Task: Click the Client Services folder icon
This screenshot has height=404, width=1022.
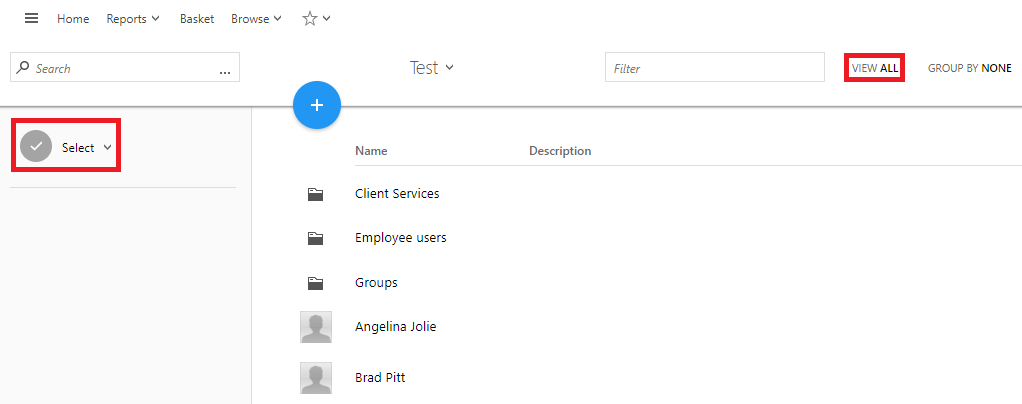Action: point(315,194)
